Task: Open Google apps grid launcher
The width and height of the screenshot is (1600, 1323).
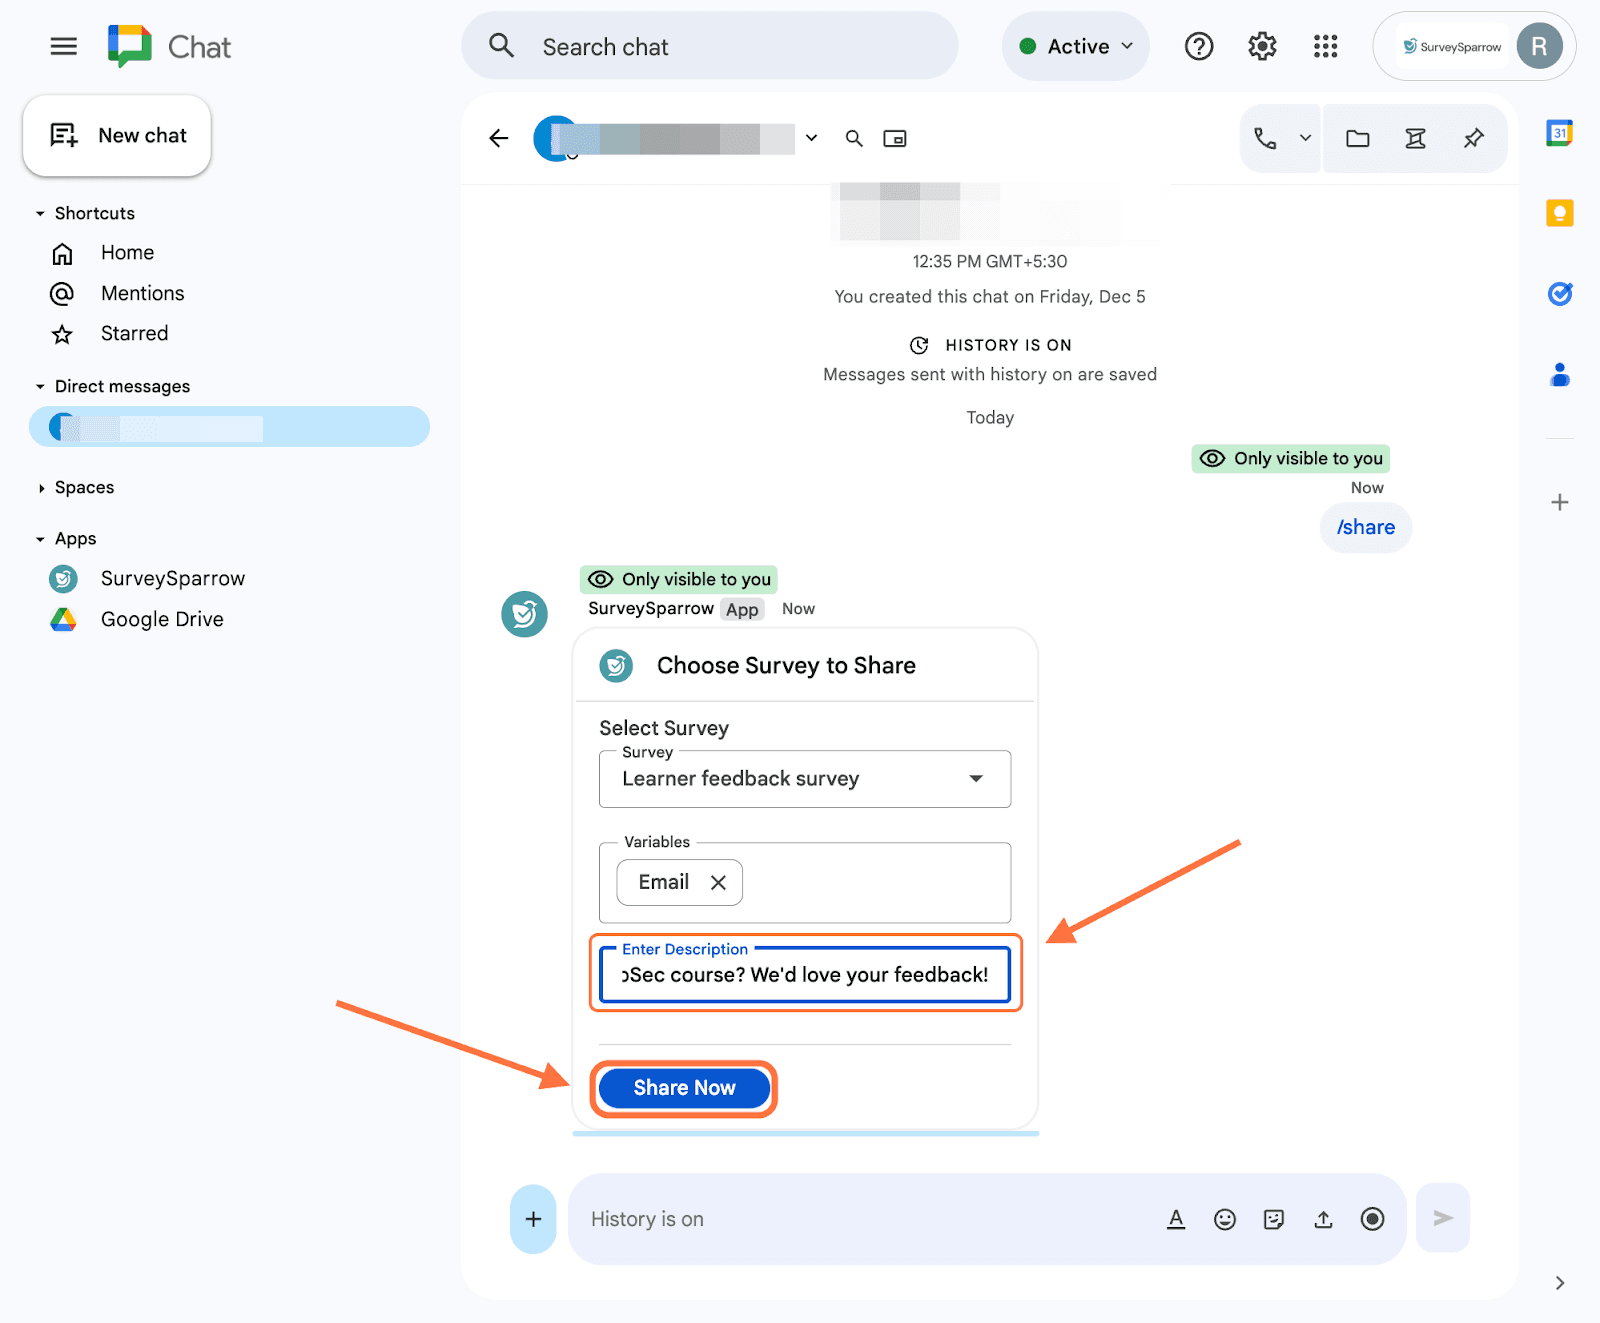Action: 1325,47
